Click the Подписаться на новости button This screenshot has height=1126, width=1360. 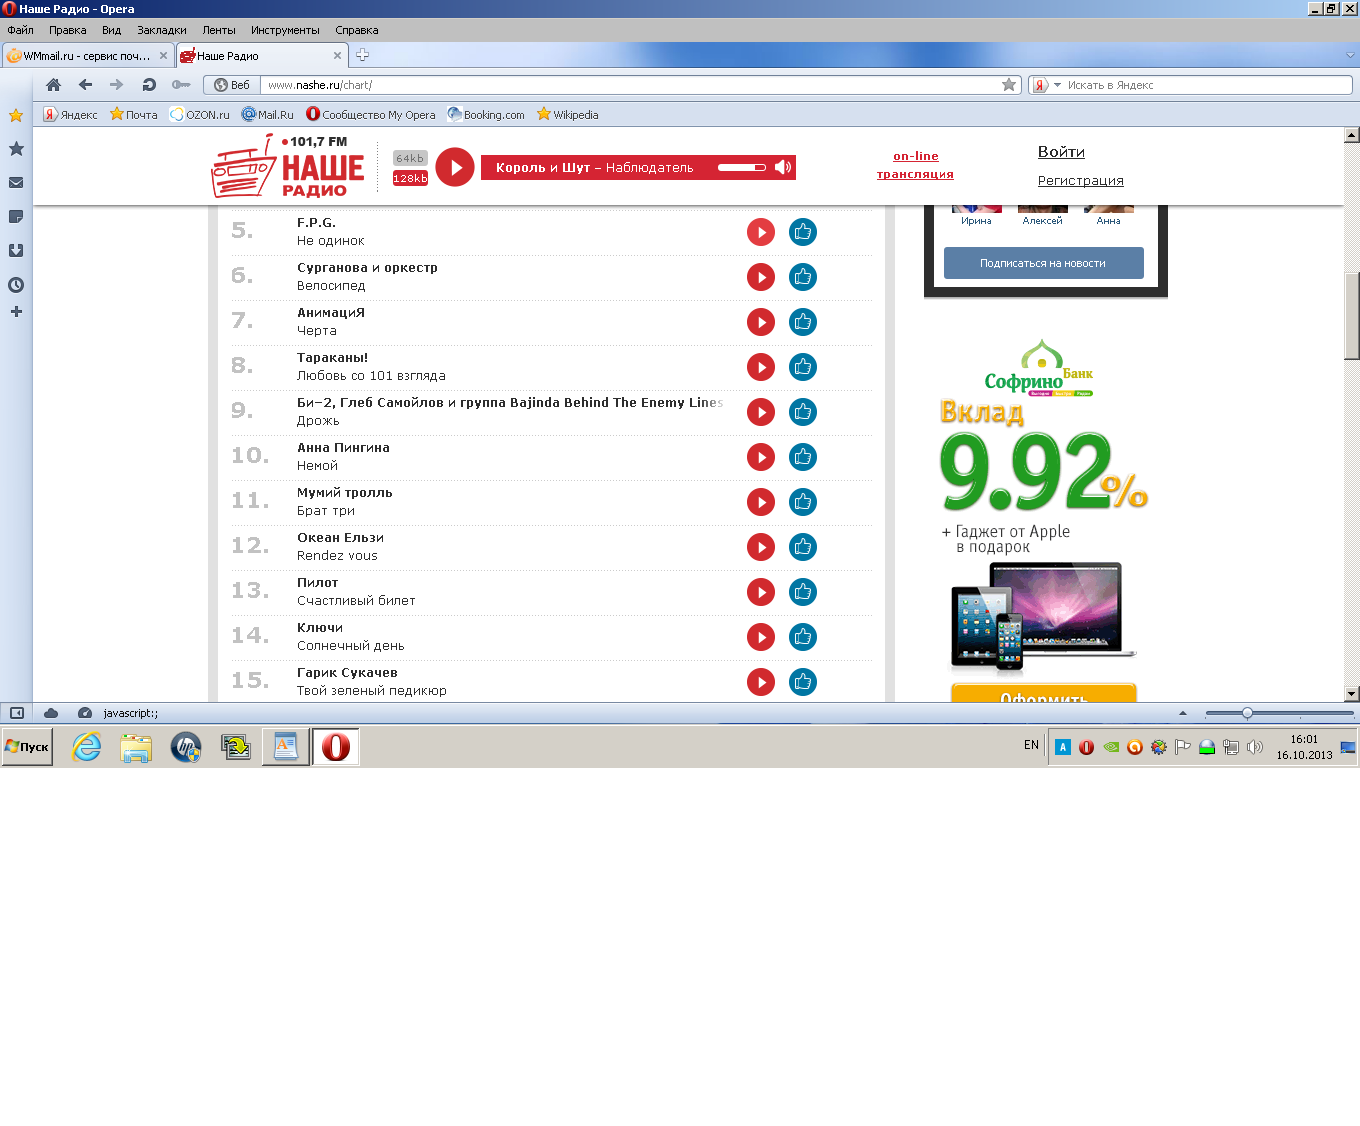[1043, 263]
